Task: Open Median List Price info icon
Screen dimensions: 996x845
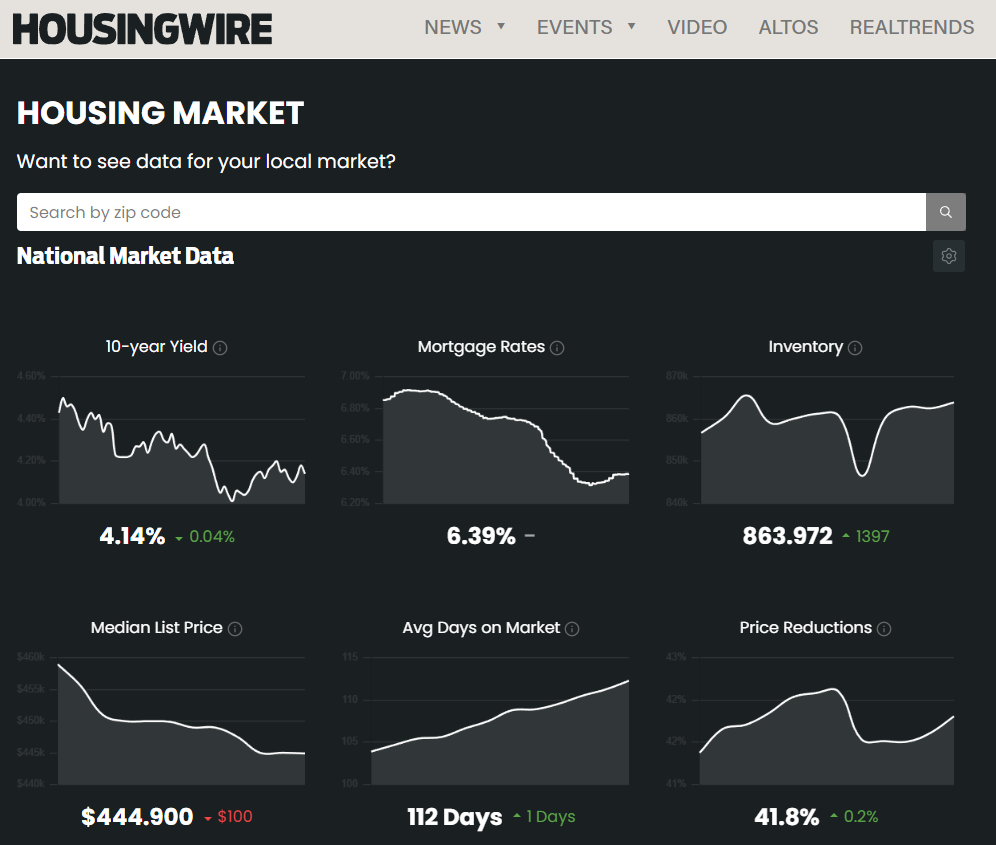Action: tap(235, 629)
